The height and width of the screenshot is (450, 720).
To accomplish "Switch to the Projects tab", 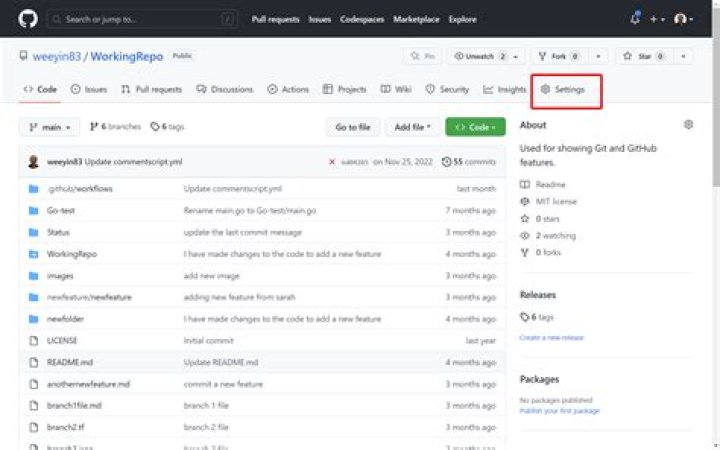I will [344, 89].
